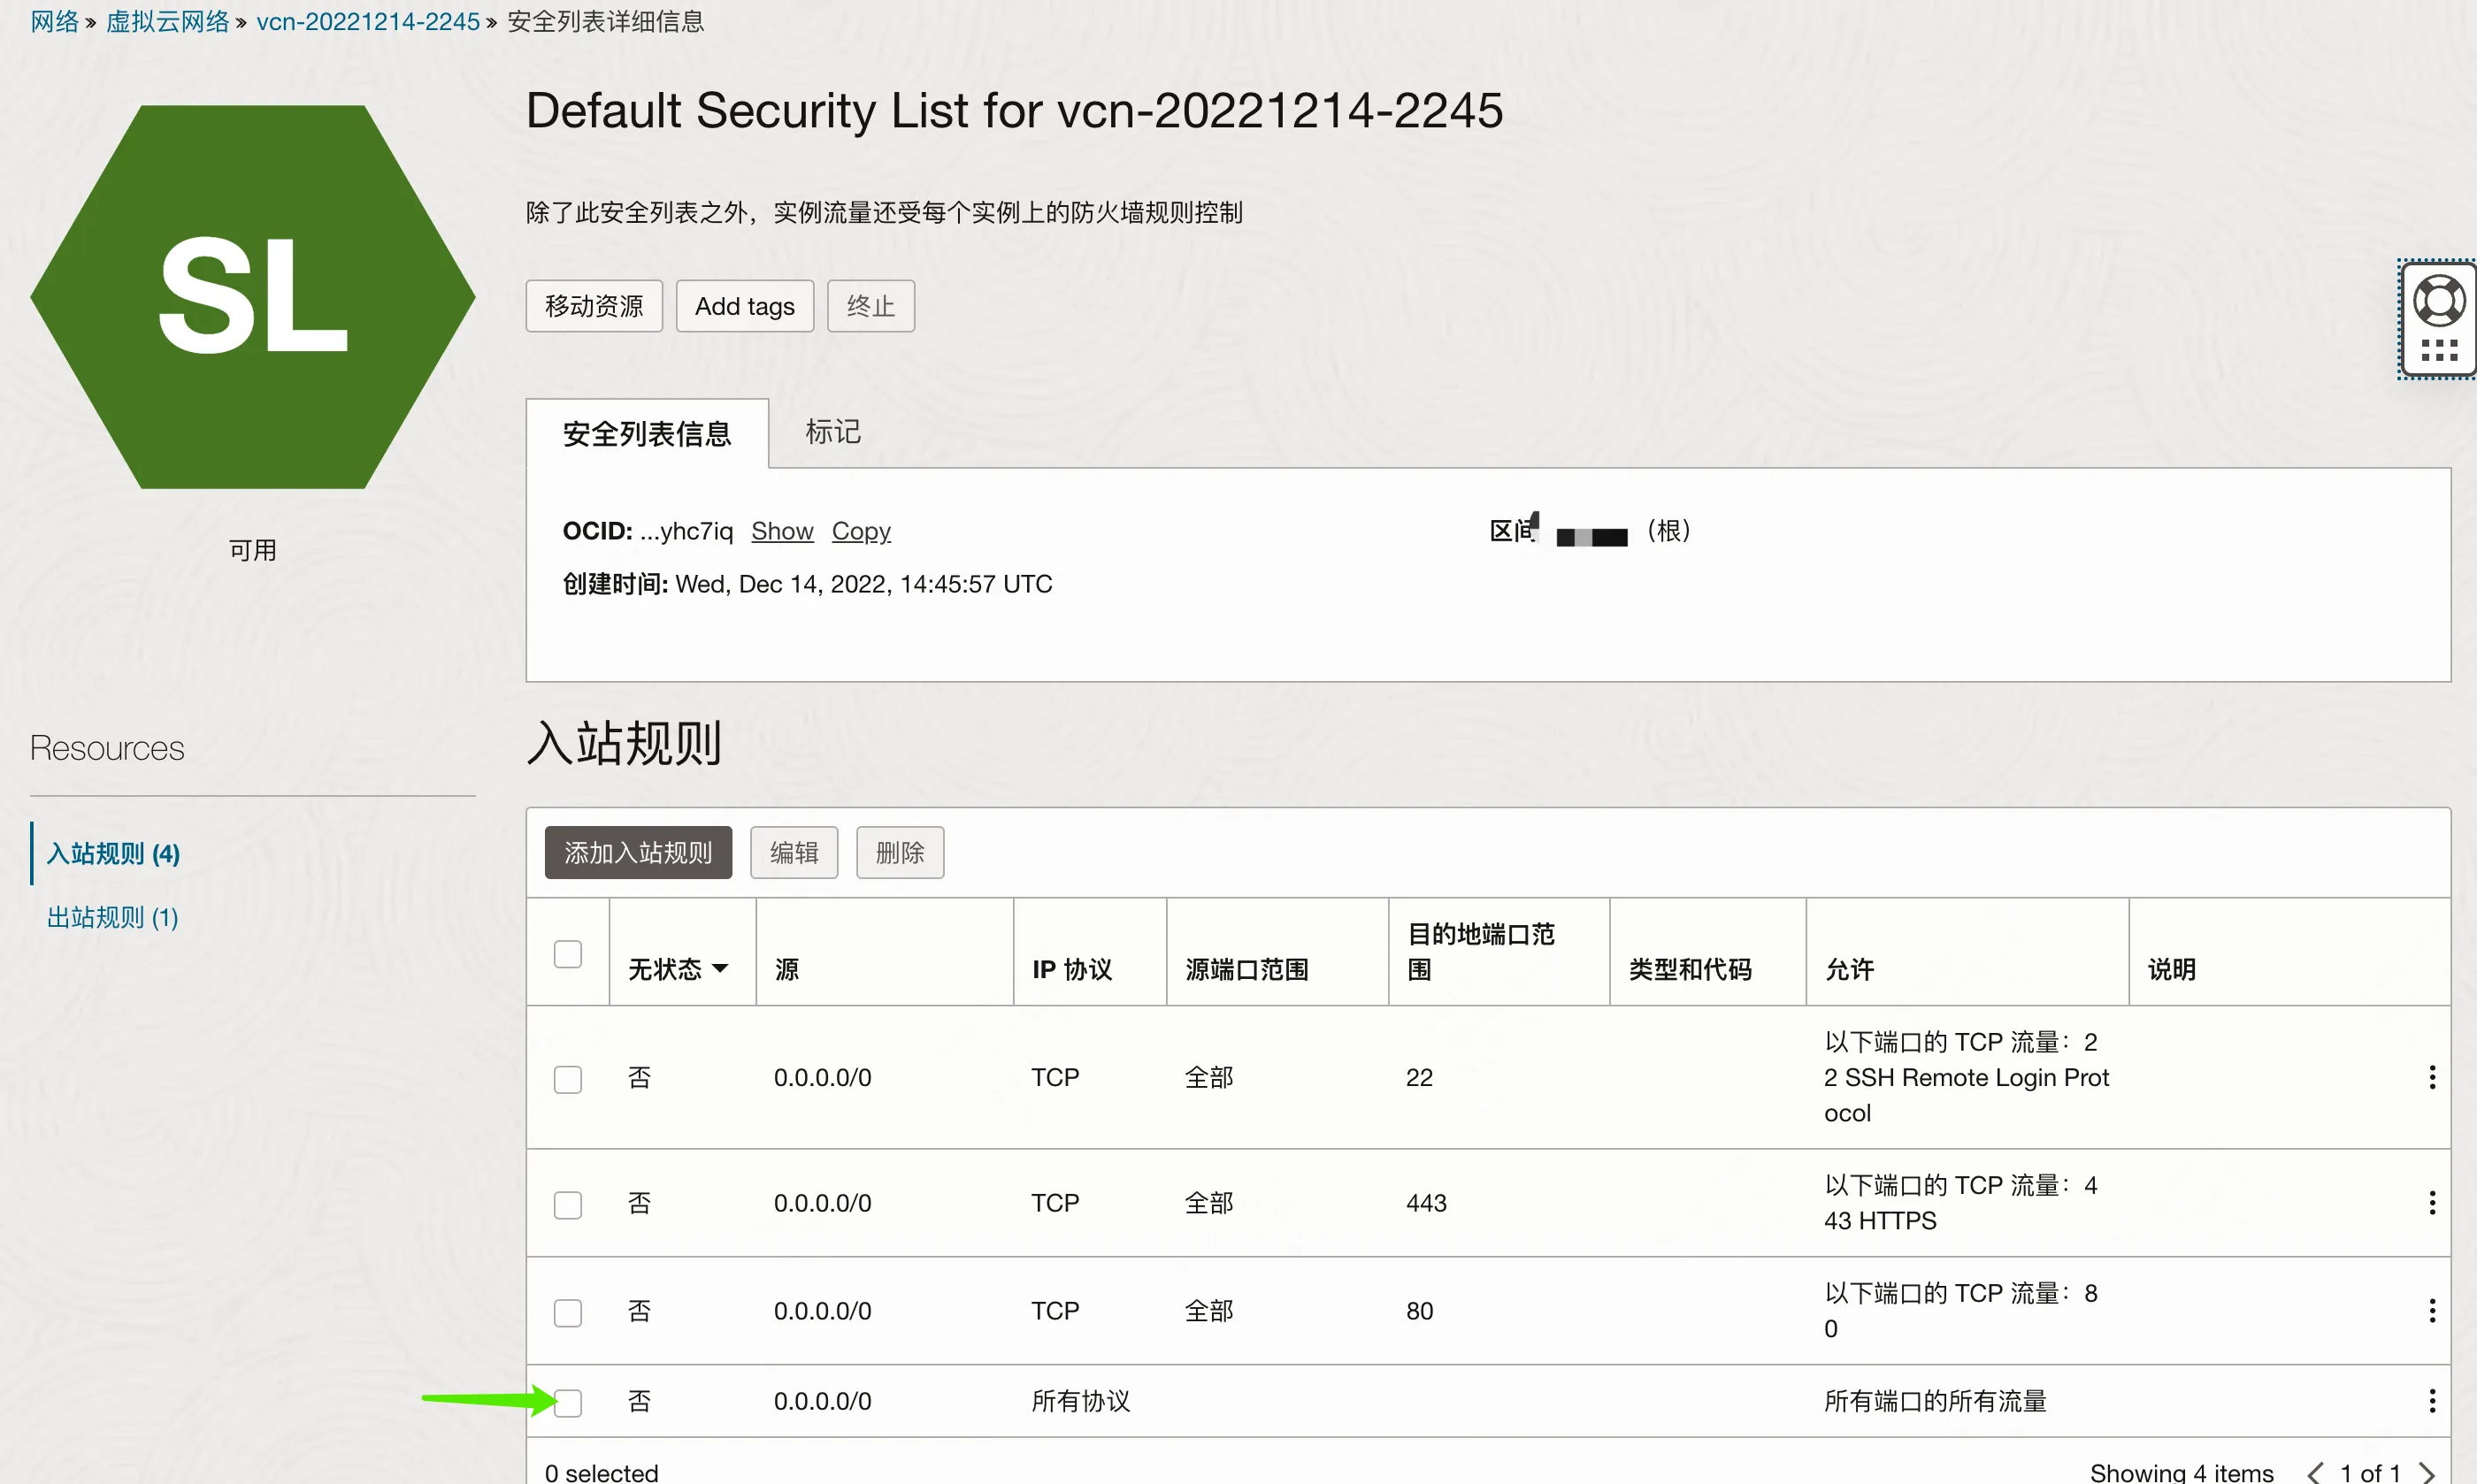
Task: Select the SSH port 22 rule checkbox
Action: point(567,1079)
